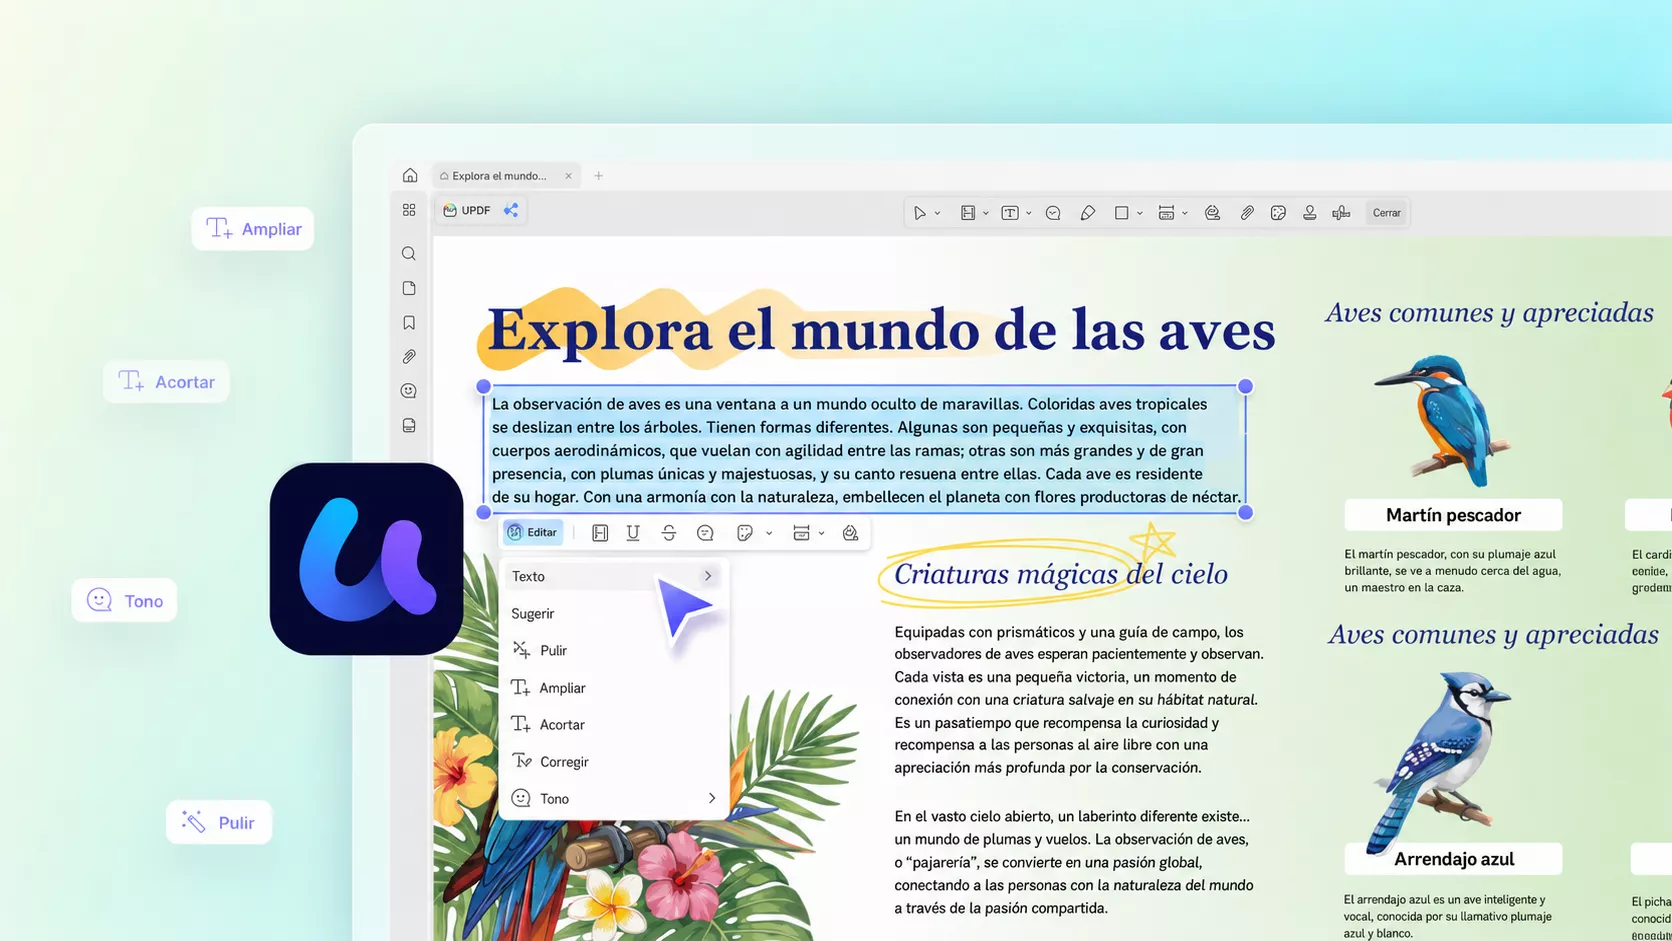Click the paperclip attachment tool in top toolbar
Screen dimensions: 1672x941
[x=1247, y=213]
